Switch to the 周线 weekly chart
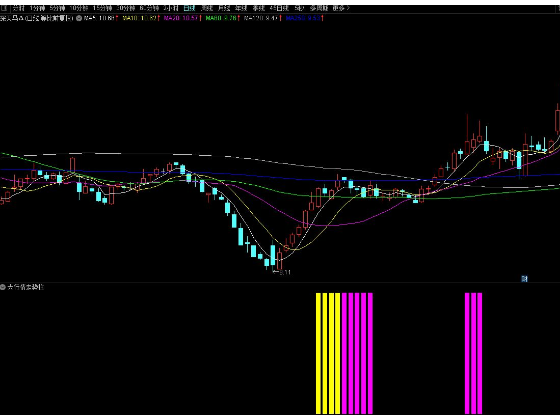 [x=207, y=8]
